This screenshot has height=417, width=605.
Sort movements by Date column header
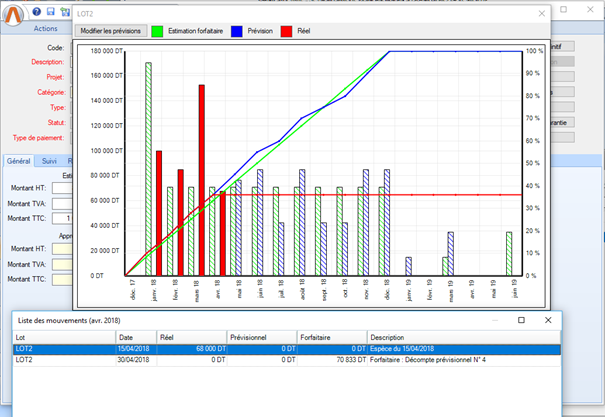(x=136, y=337)
